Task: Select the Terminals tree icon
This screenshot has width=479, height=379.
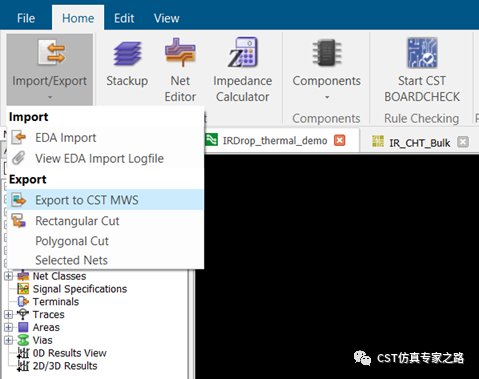Action: pos(23,301)
